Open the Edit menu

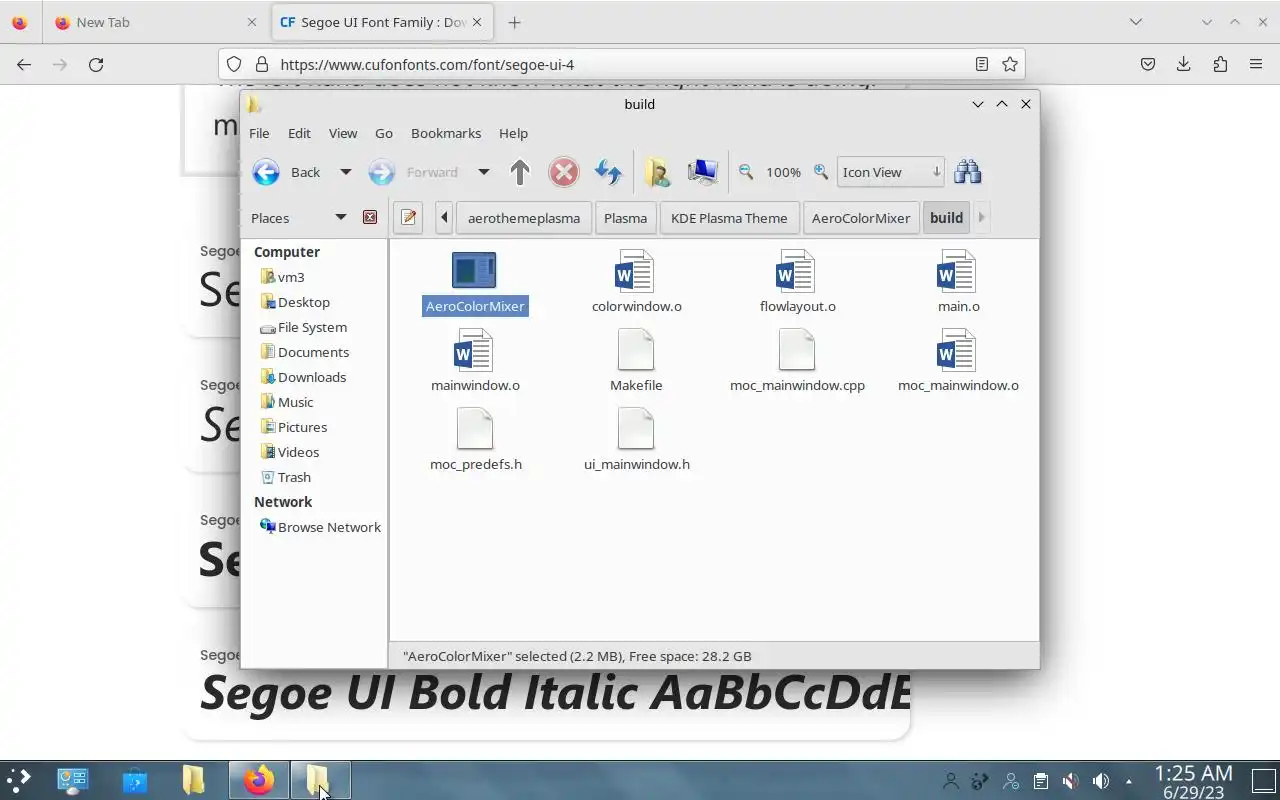pyautogui.click(x=299, y=133)
